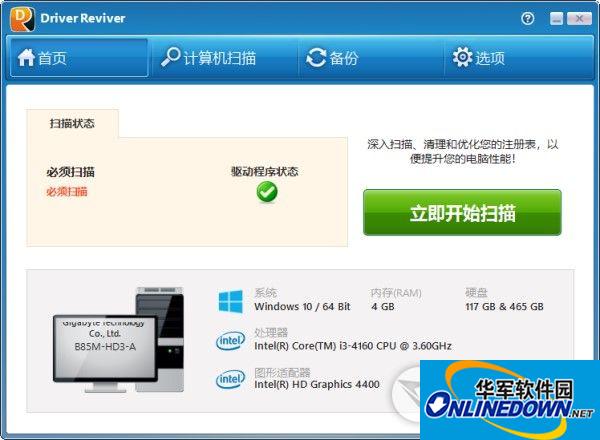The image size is (600, 440).
Task: Open the 选项 options tab
Action: (518, 58)
